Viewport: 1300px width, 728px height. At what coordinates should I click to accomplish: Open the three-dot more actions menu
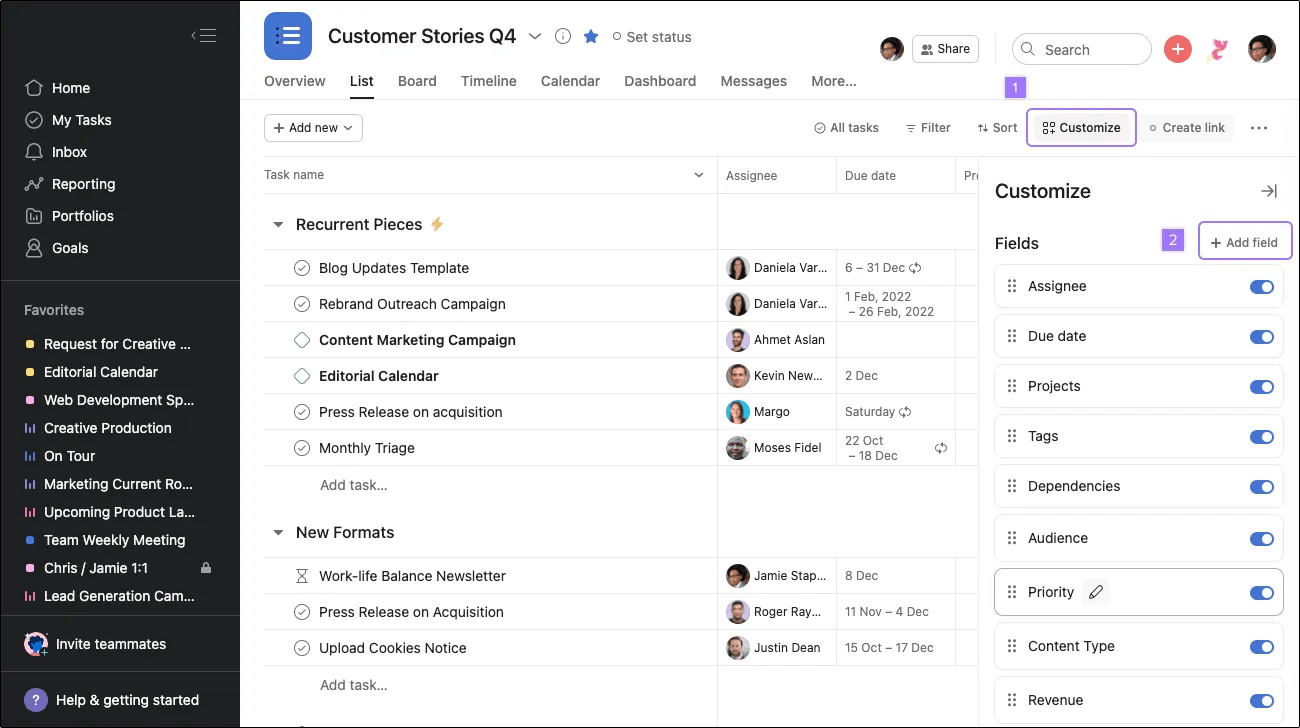1259,128
